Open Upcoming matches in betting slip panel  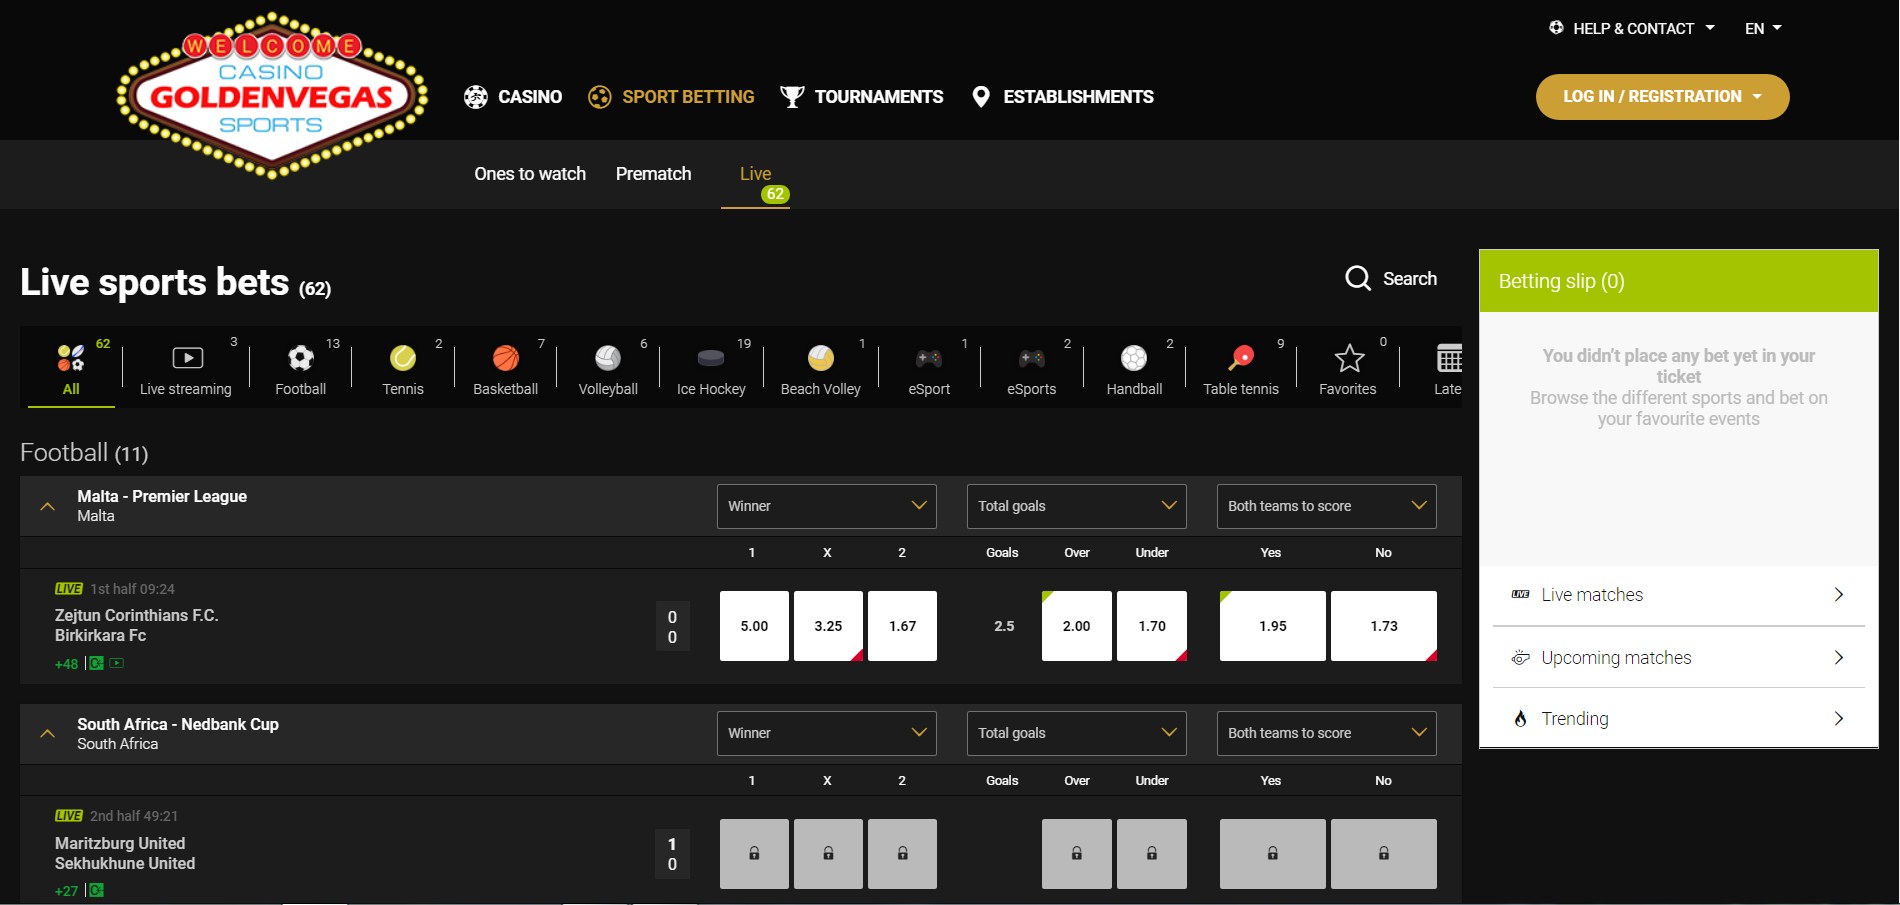(1679, 657)
